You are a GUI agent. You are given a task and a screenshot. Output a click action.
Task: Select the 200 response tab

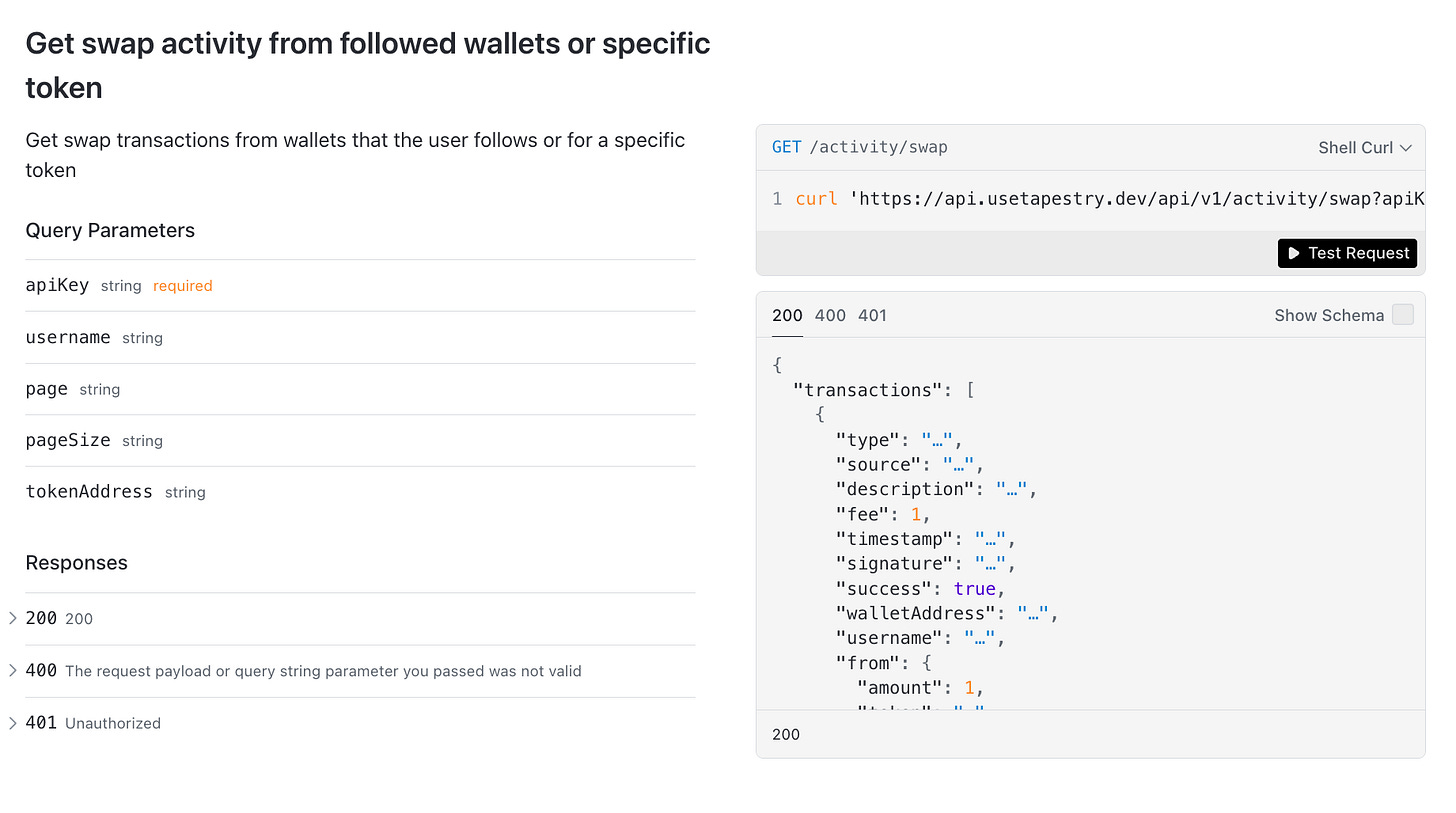pyautogui.click(x=787, y=315)
